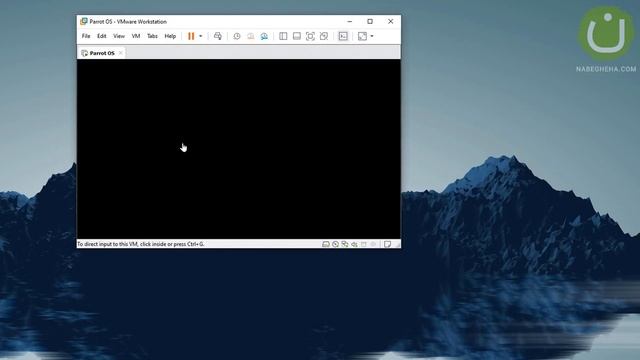Open the Edit menu
Image resolution: width=640 pixels, height=360 pixels.
pyautogui.click(x=102, y=36)
